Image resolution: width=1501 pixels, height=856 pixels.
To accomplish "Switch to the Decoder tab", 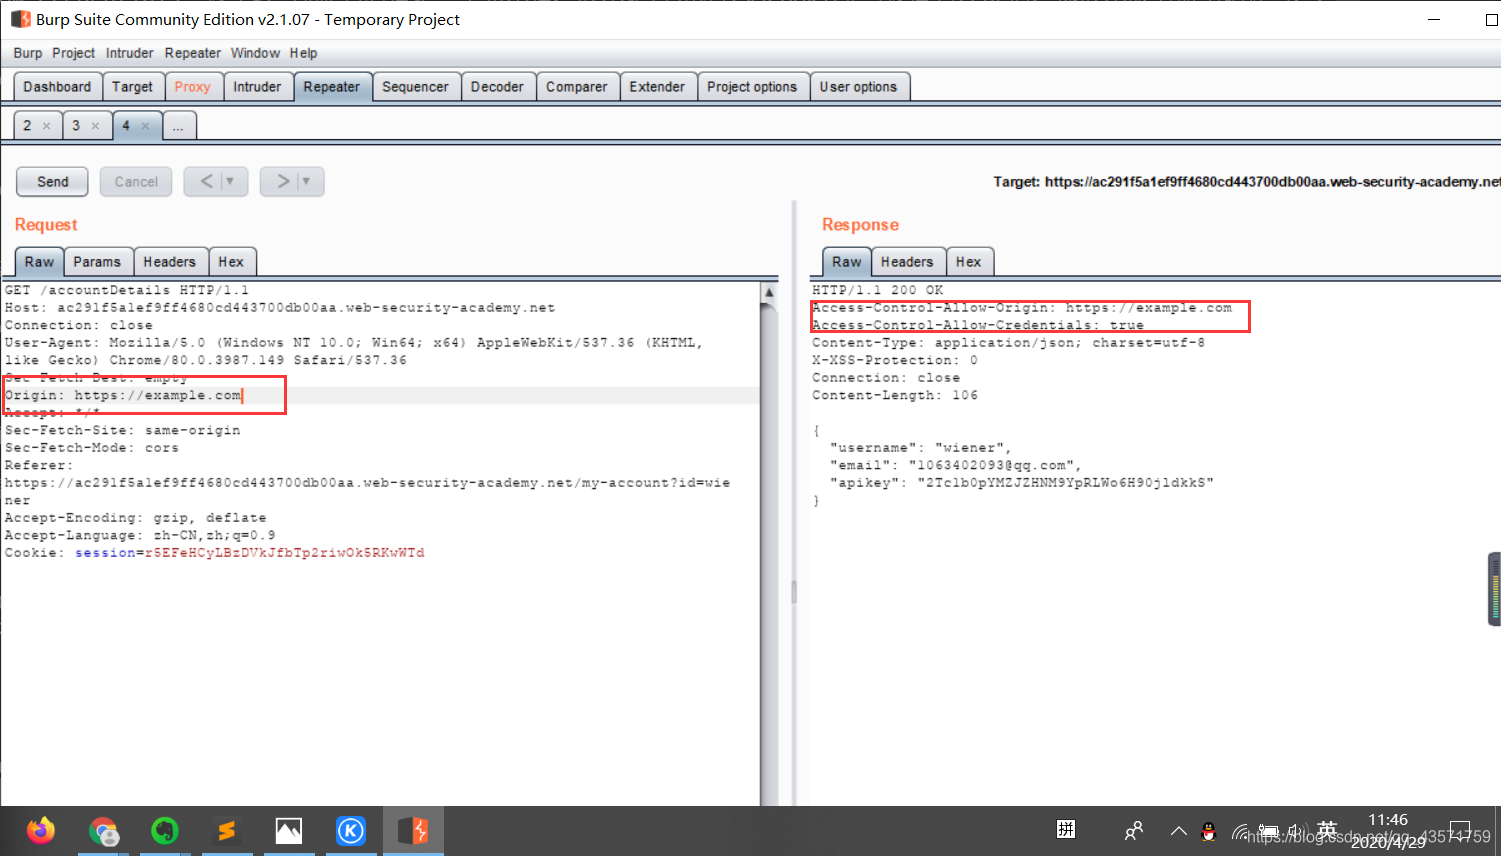I will point(497,87).
